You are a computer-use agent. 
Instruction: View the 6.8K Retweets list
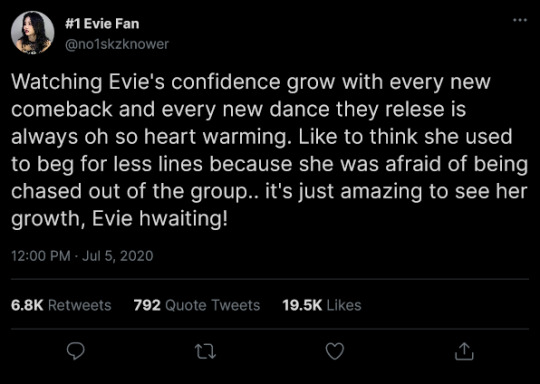point(61,305)
